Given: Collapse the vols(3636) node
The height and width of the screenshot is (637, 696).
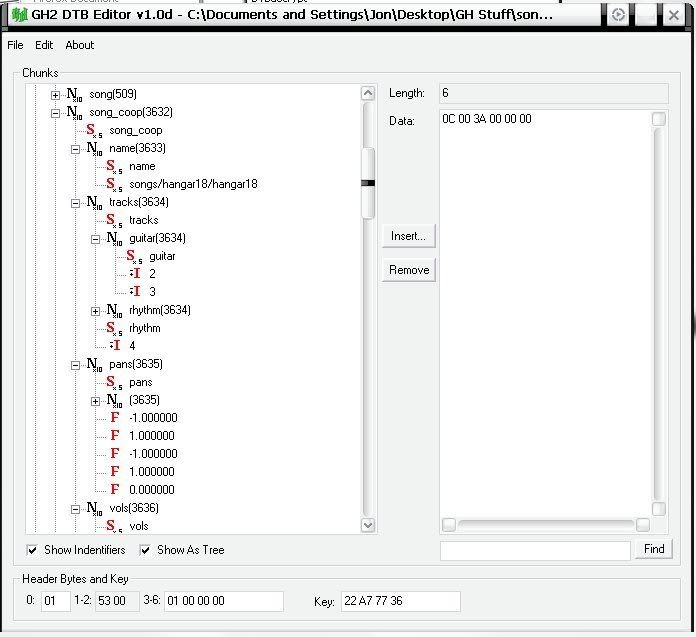Looking at the screenshot, I should (x=75, y=509).
